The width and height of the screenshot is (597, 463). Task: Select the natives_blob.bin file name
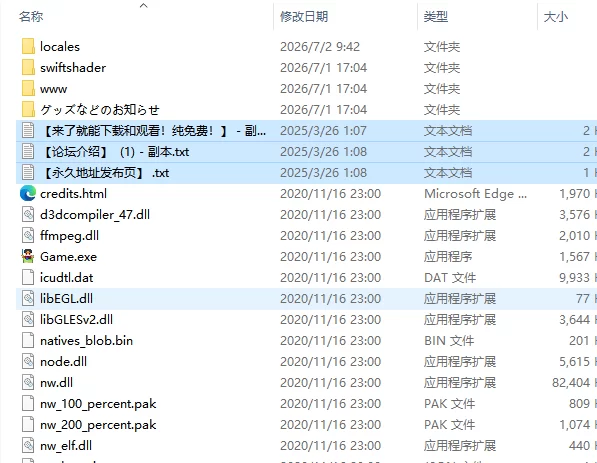tap(86, 340)
